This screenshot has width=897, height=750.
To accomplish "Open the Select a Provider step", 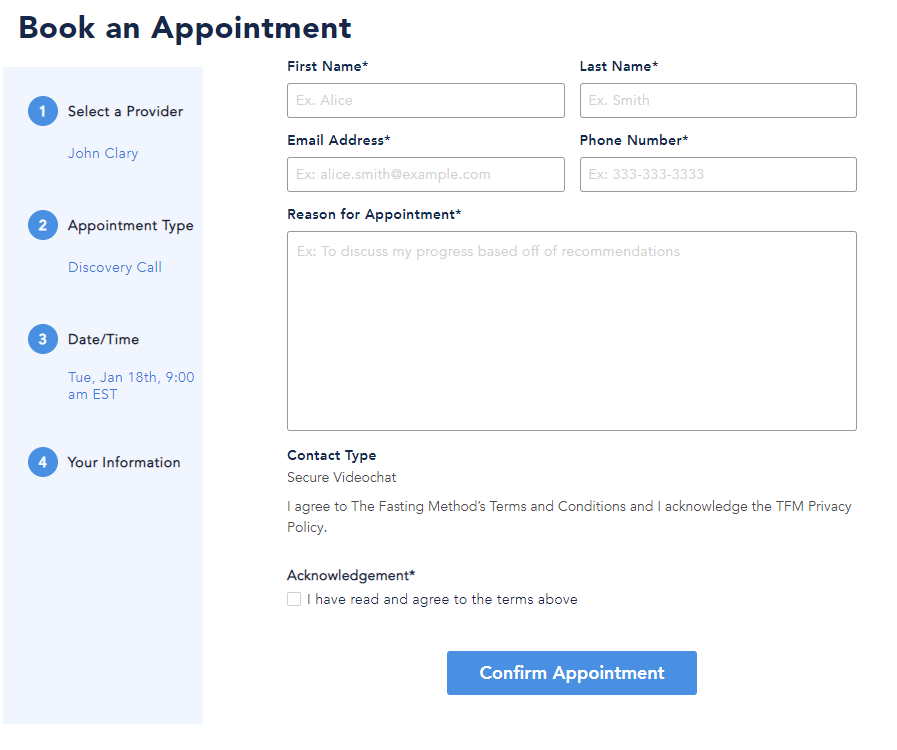I will (x=125, y=111).
